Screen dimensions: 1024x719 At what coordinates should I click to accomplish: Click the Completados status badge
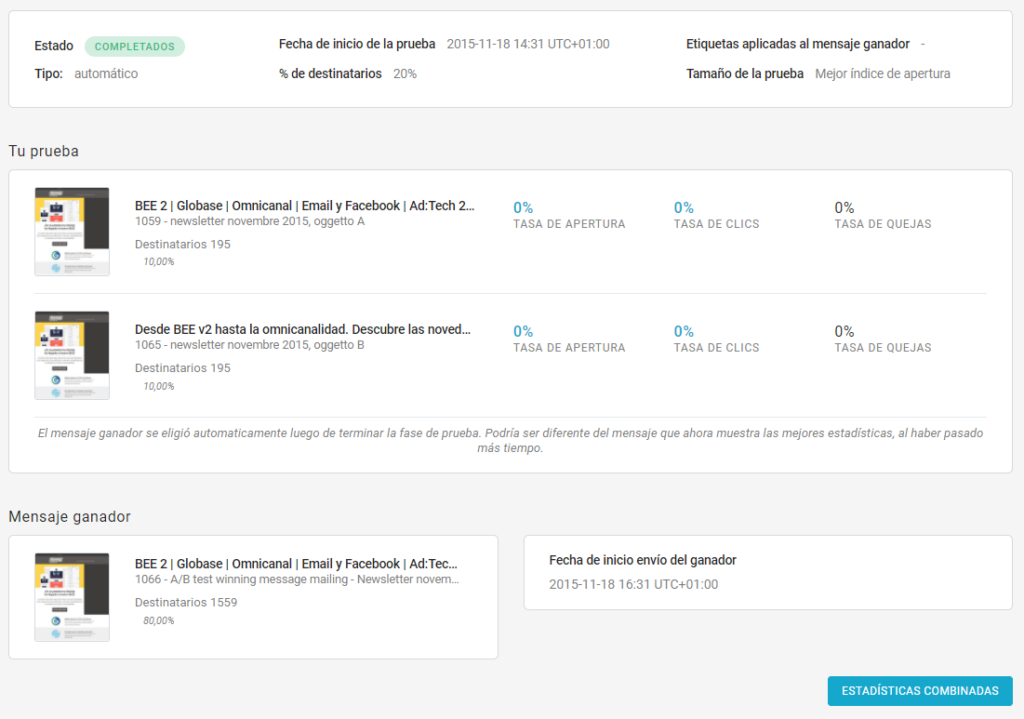(135, 46)
